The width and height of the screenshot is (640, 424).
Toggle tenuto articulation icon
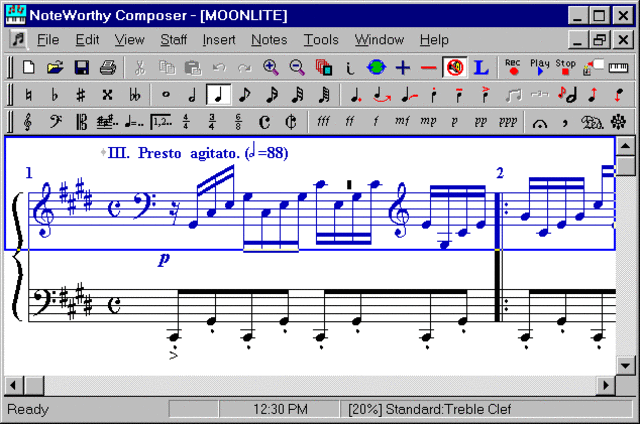click(459, 95)
